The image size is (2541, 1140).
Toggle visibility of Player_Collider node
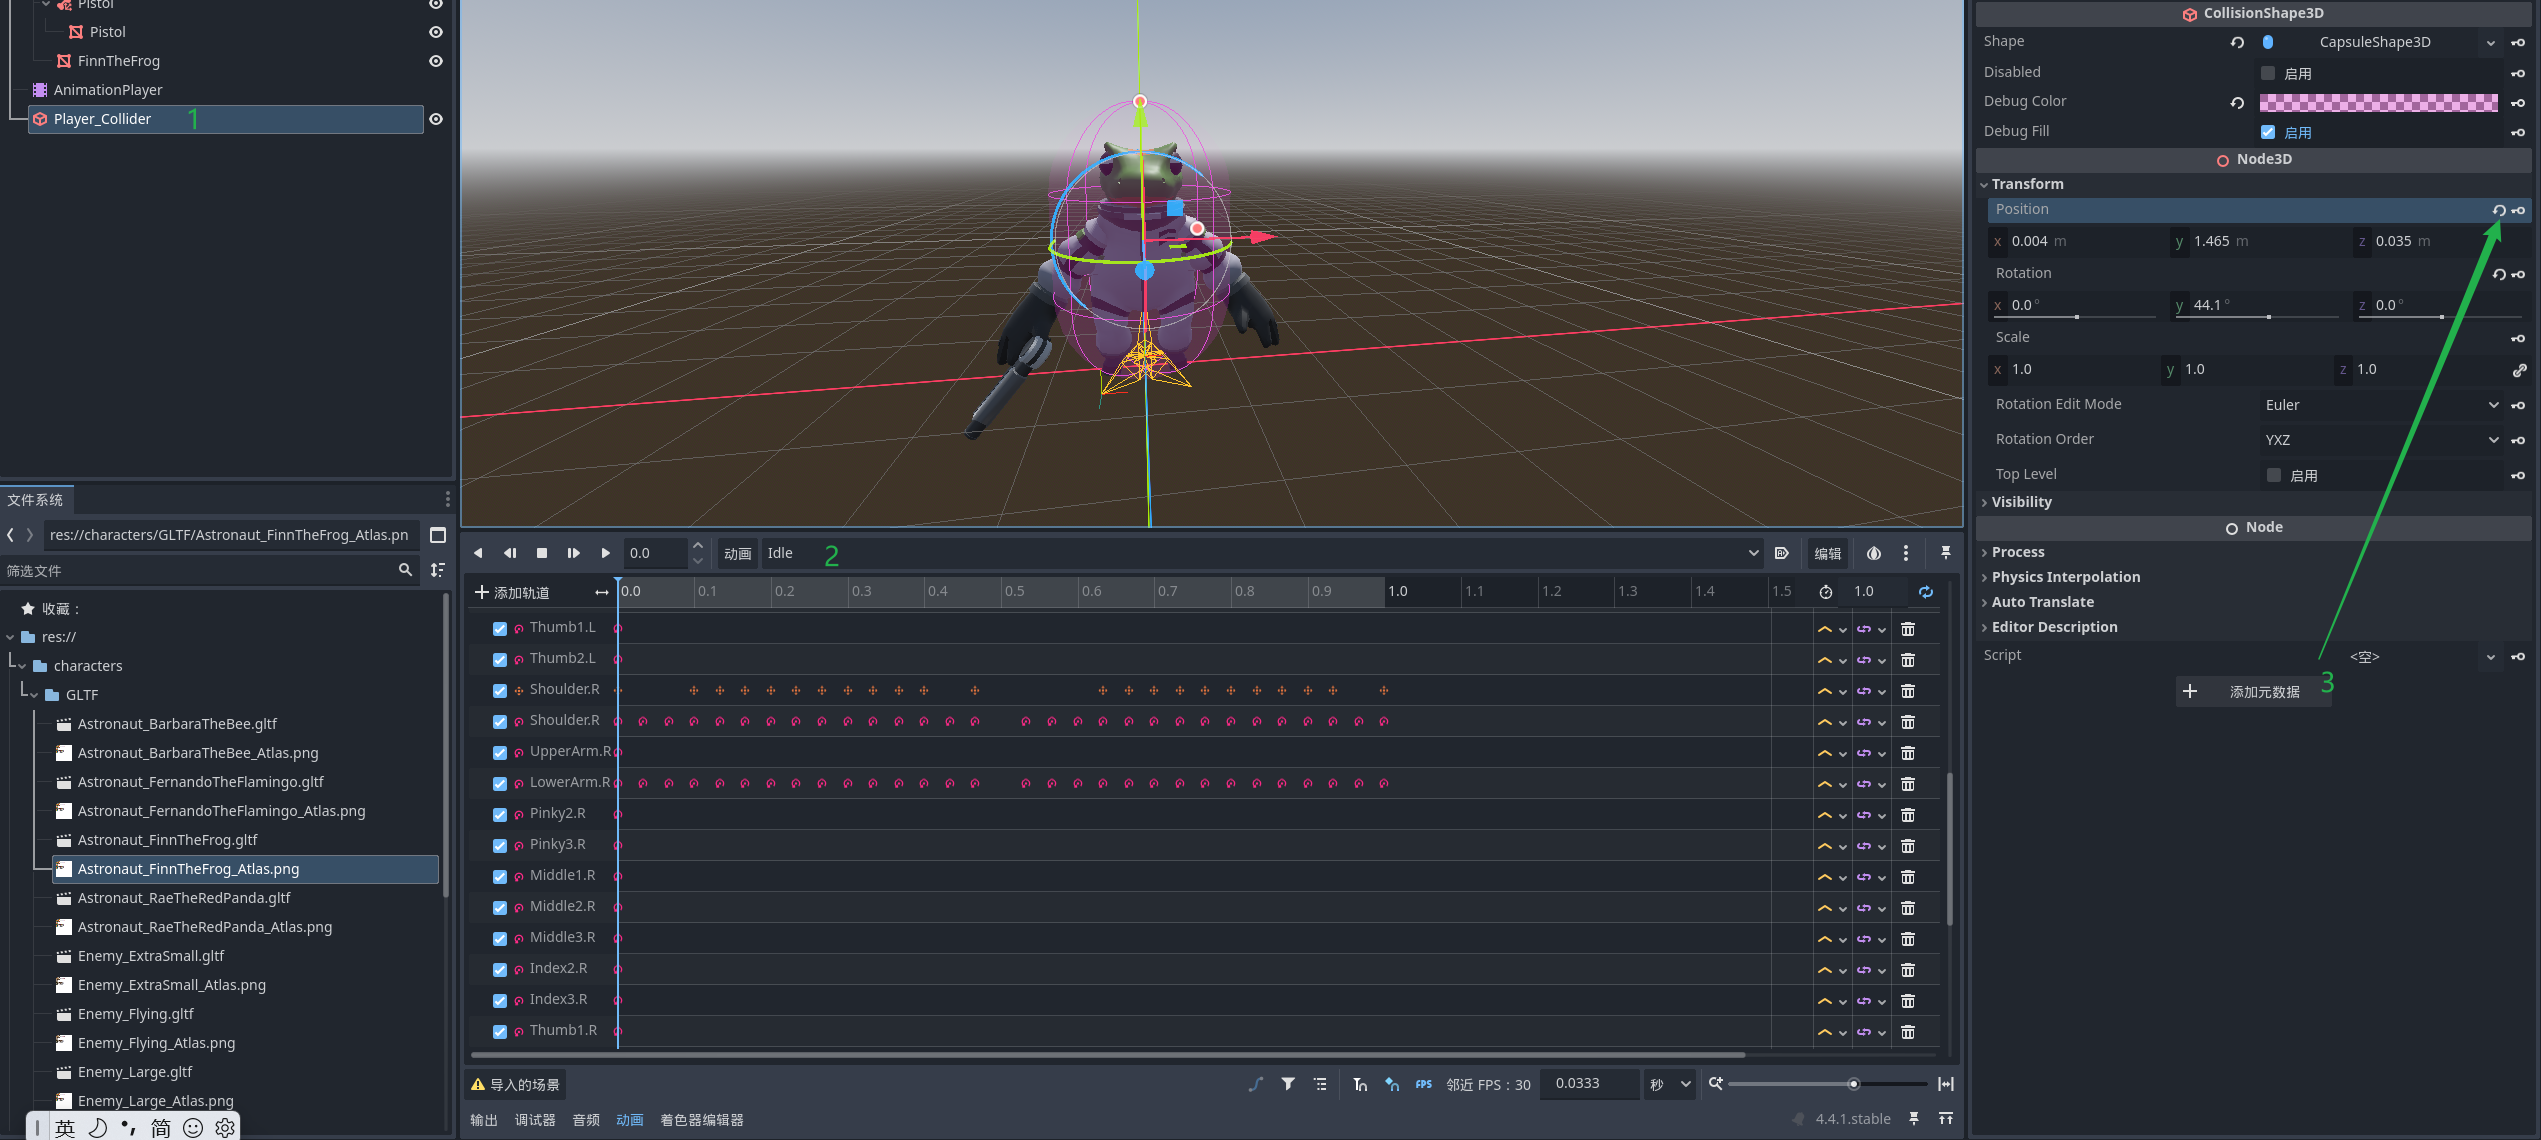click(436, 119)
